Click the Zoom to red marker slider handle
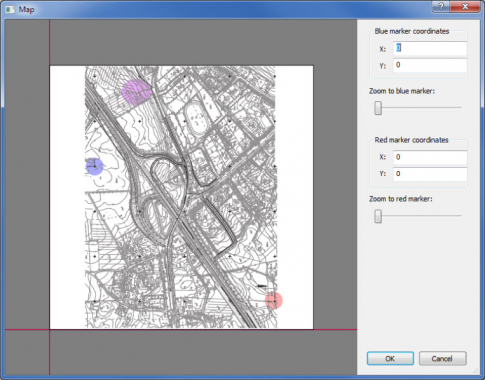Viewport: 485px width, 380px height. pos(378,216)
